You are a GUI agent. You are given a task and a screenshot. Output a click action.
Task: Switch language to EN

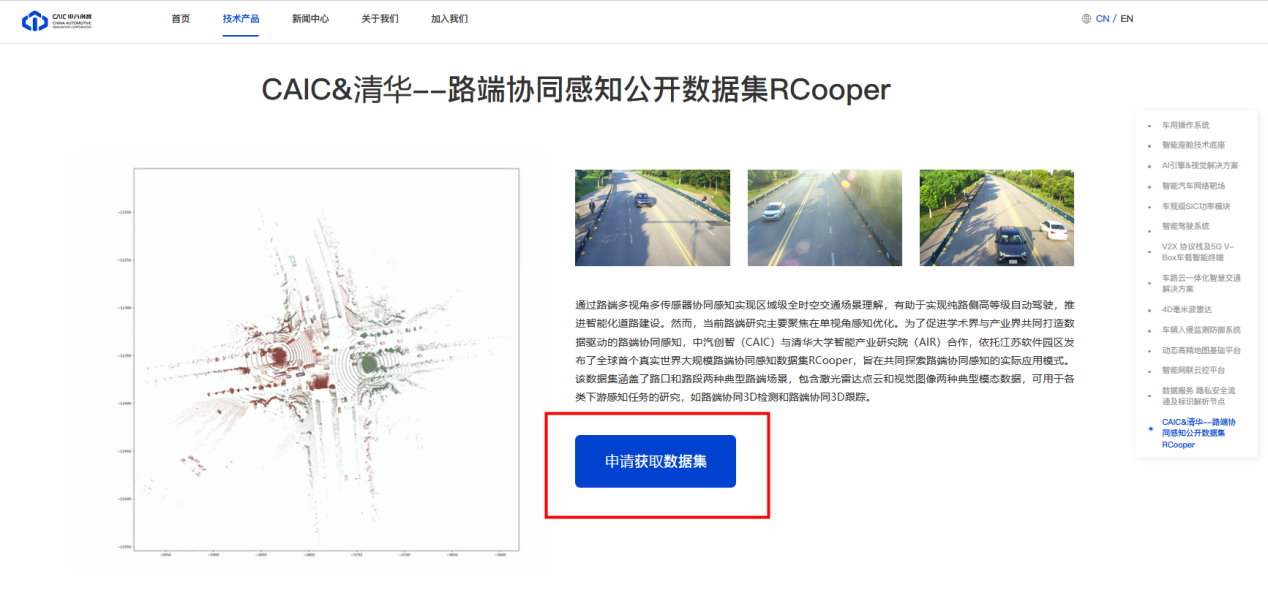[x=1126, y=19]
